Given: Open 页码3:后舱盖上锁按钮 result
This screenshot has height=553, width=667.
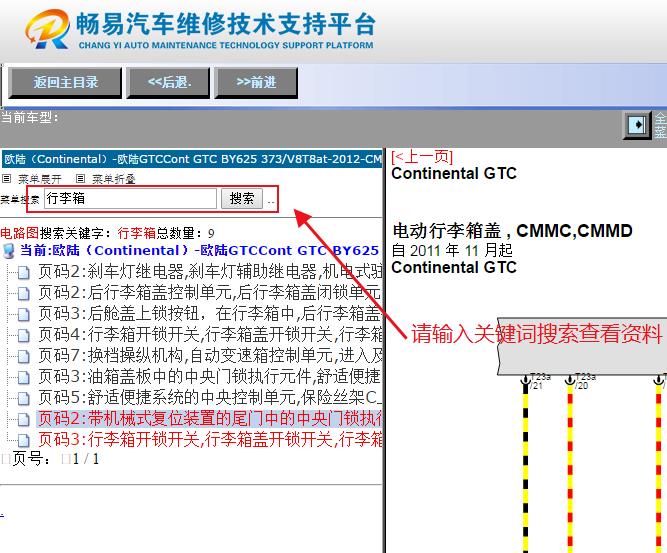Looking at the screenshot, I should [210, 313].
